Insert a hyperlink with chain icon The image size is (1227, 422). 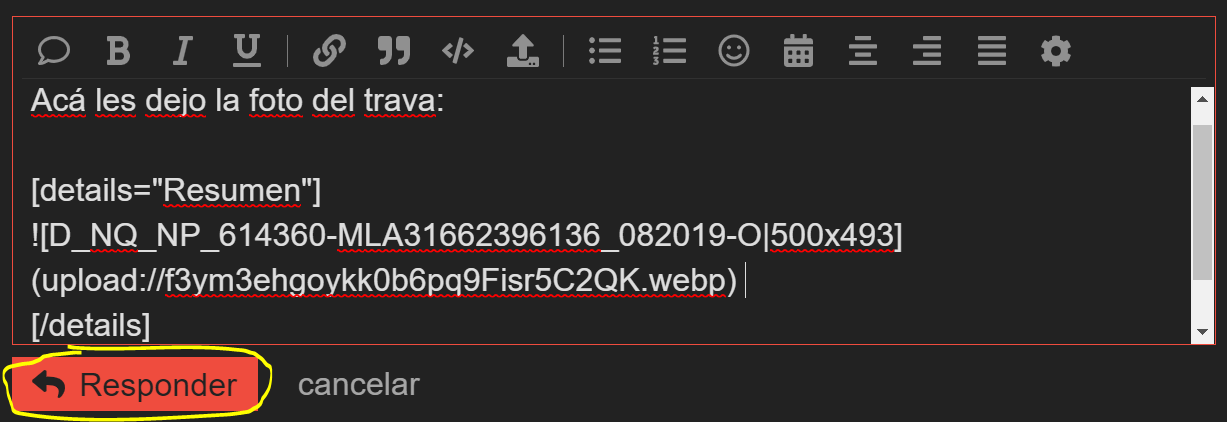(x=329, y=50)
